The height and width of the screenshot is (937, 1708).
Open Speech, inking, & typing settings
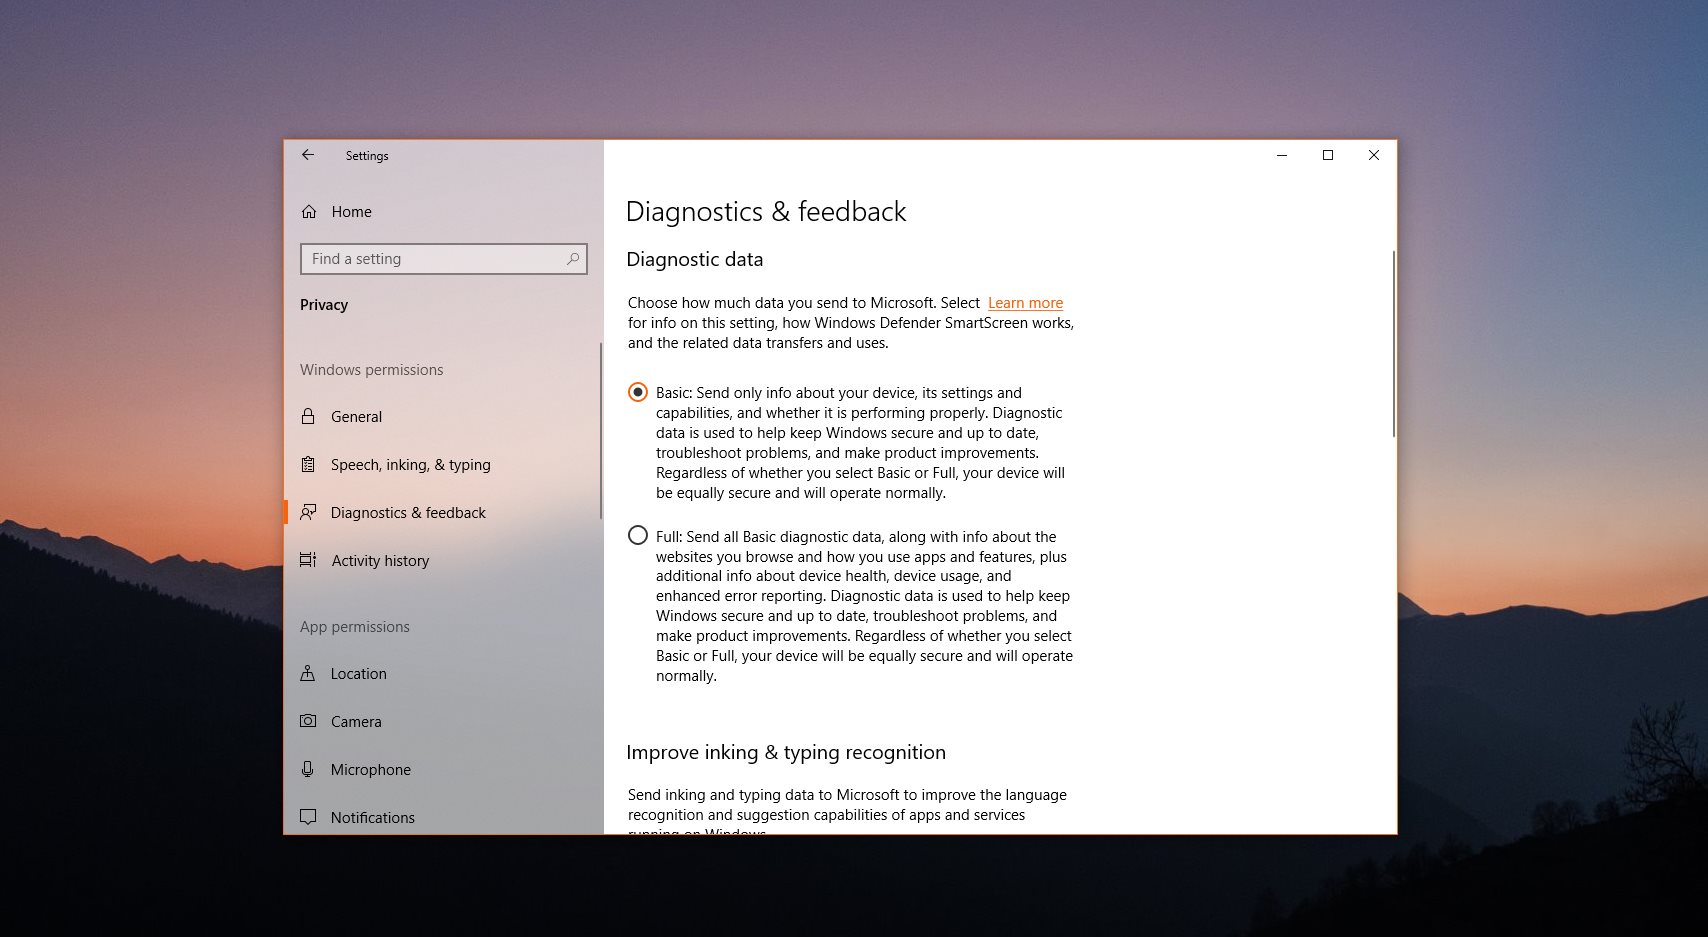click(410, 465)
